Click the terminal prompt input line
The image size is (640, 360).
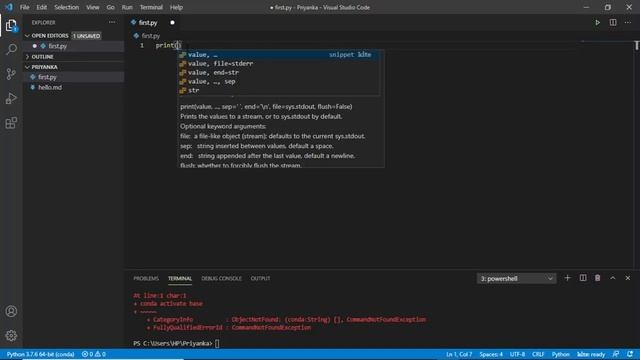click(x=176, y=344)
